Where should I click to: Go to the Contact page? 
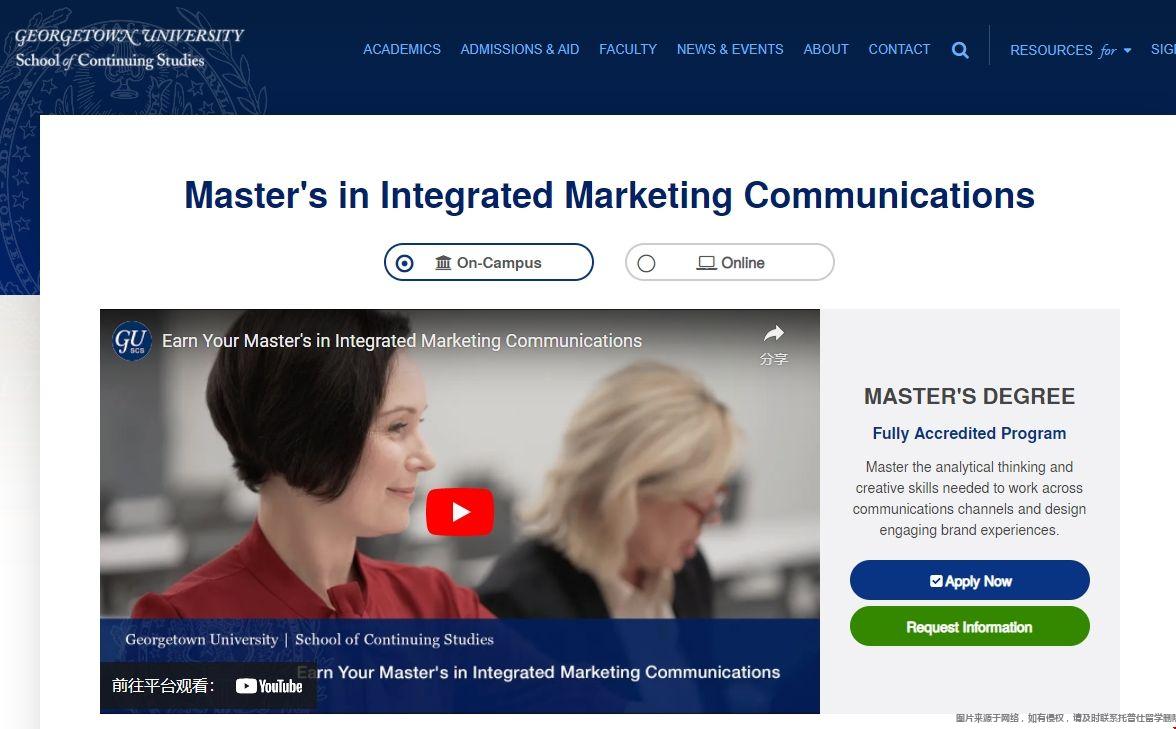pyautogui.click(x=899, y=50)
